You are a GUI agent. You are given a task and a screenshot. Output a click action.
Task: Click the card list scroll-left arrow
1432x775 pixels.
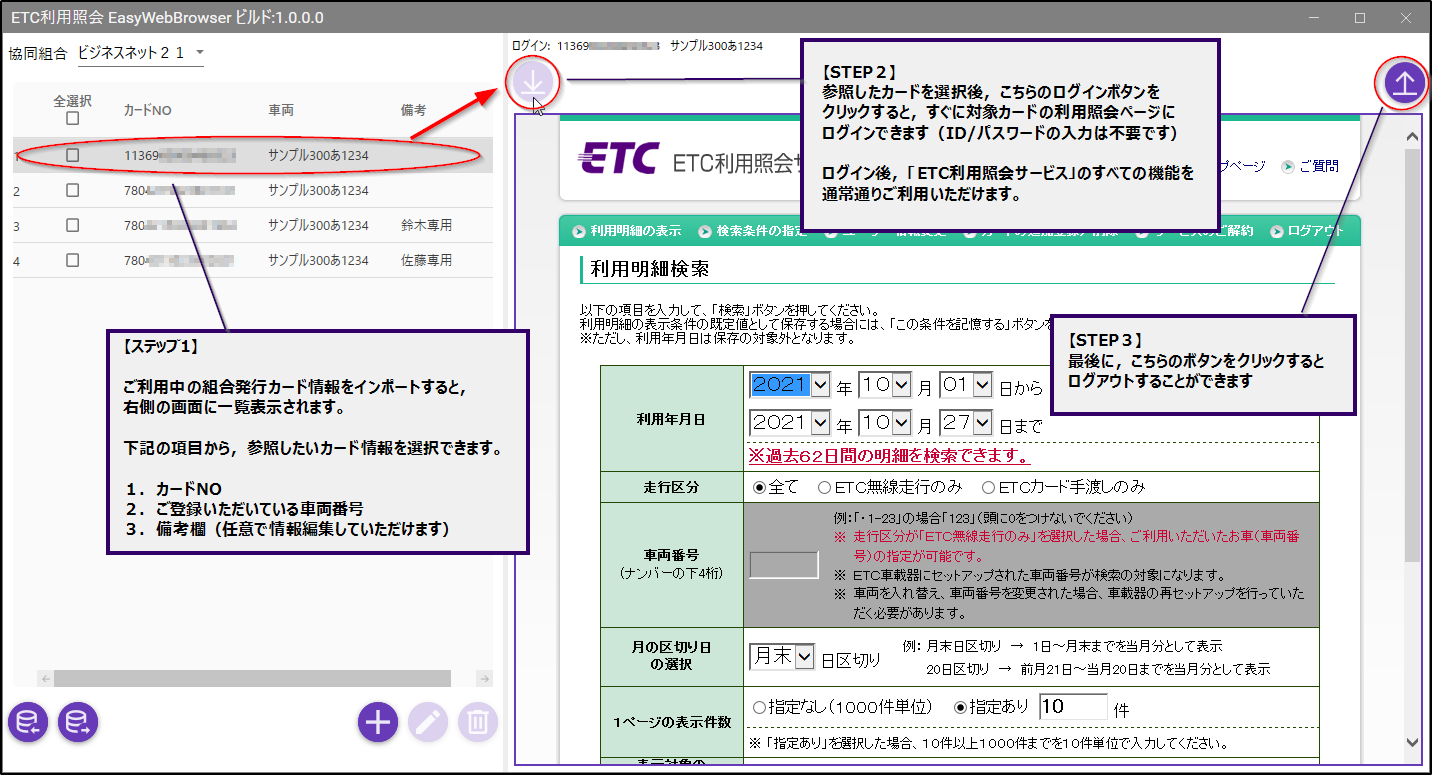point(45,678)
